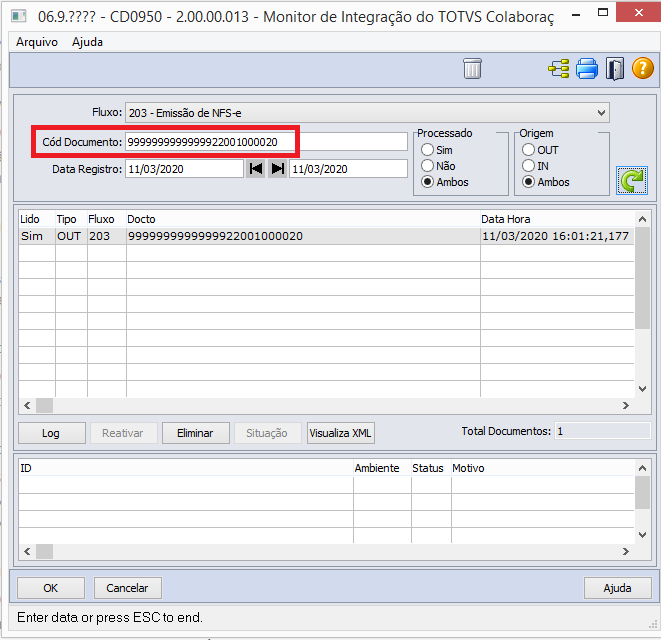The width and height of the screenshot is (661, 640).
Task: Click the green refresh arrow button
Action: (x=631, y=180)
